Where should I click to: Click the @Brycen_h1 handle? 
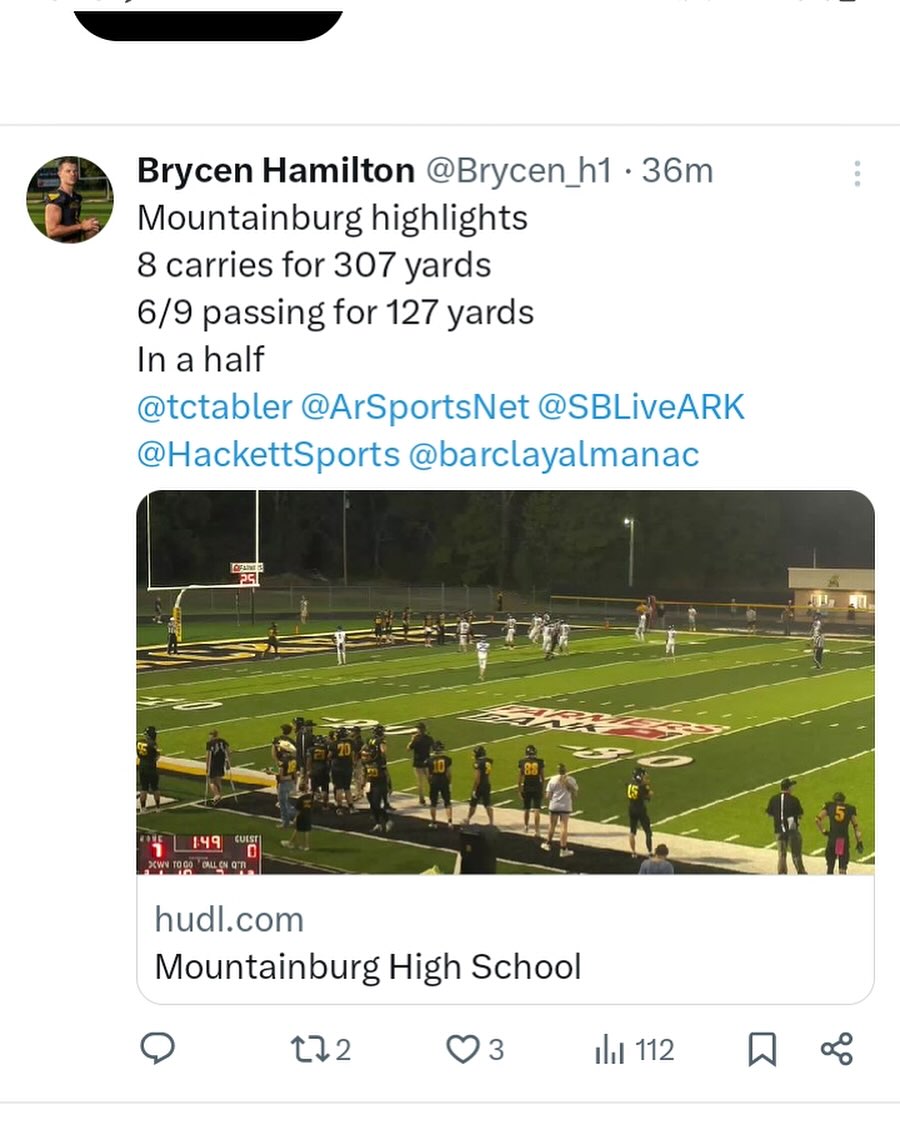518,171
